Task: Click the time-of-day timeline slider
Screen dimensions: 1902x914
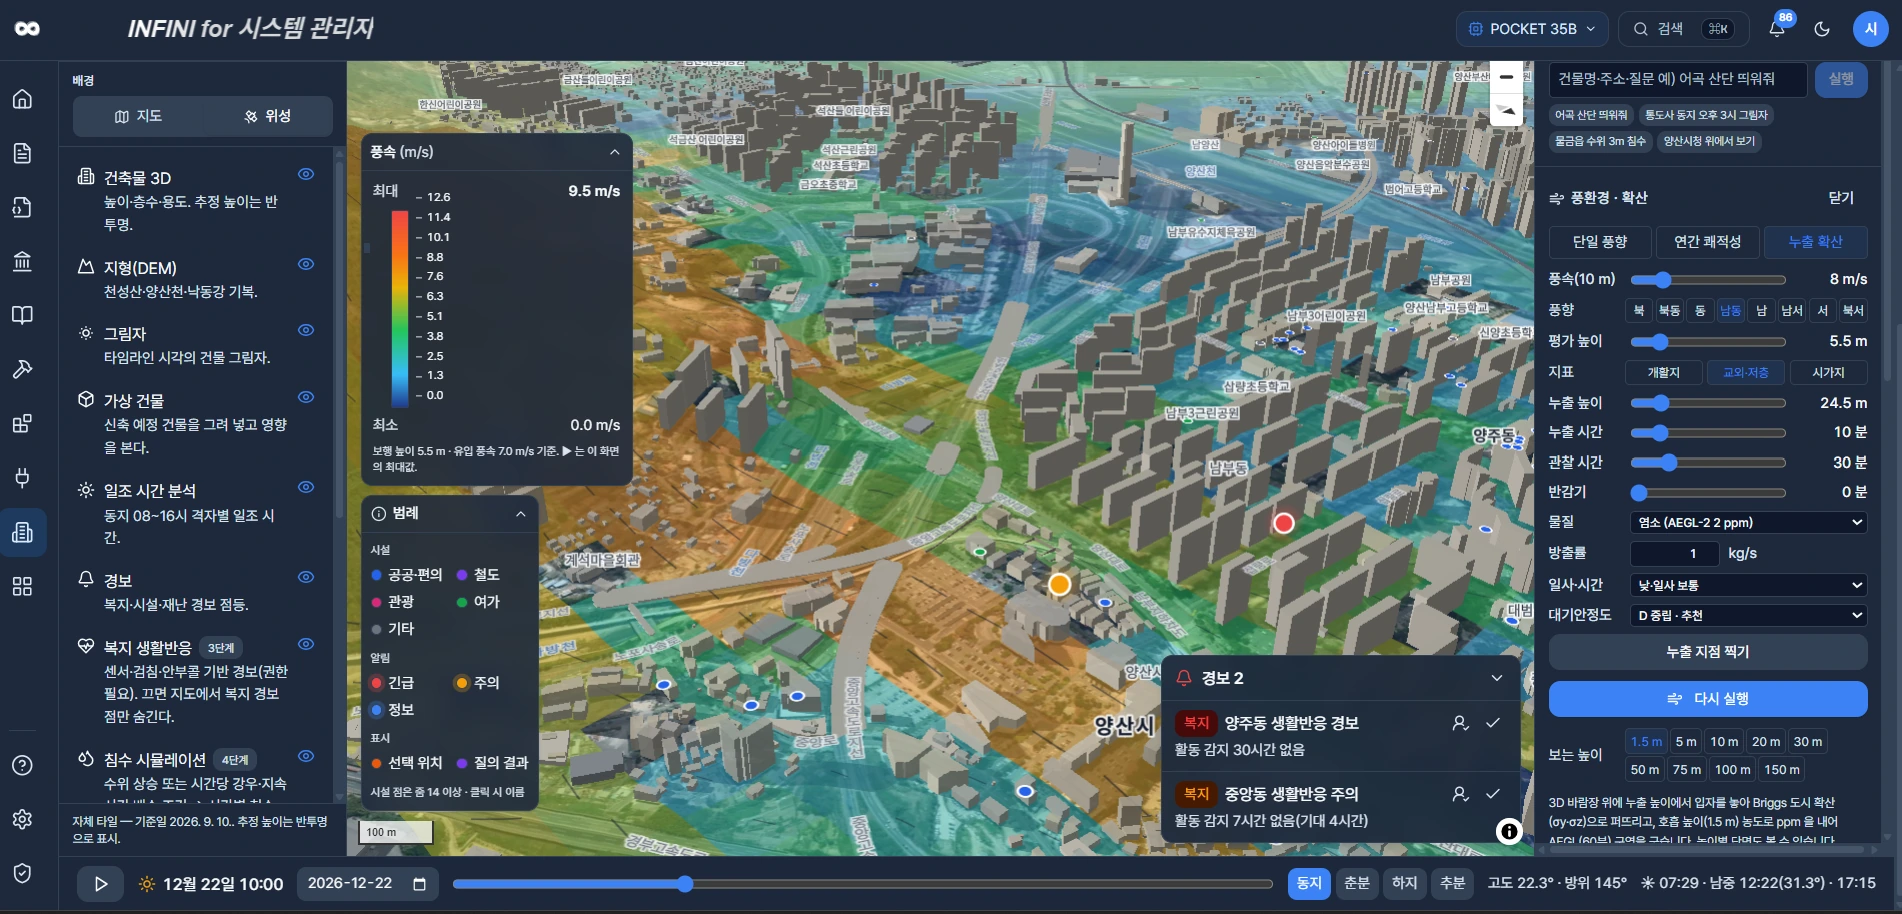Action: [862, 884]
